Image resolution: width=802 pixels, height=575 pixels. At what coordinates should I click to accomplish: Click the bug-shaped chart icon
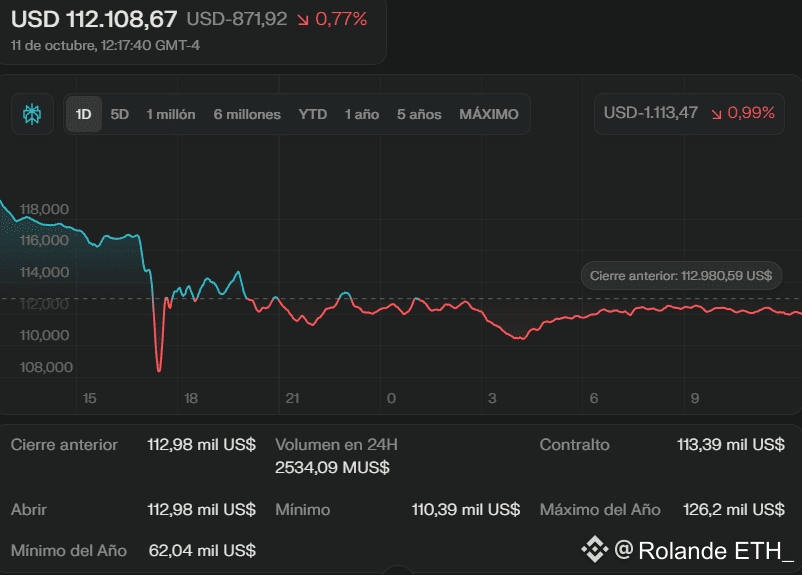click(31, 114)
